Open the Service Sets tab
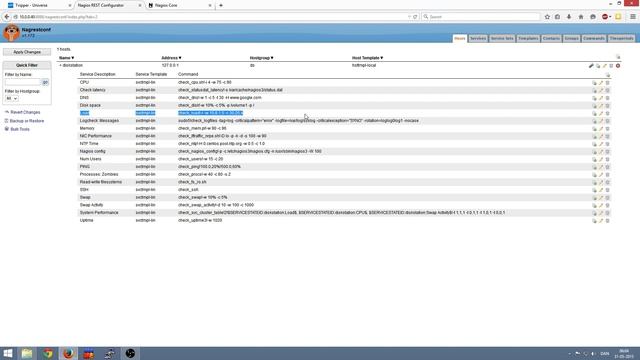The height and width of the screenshot is (360, 640). point(502,38)
